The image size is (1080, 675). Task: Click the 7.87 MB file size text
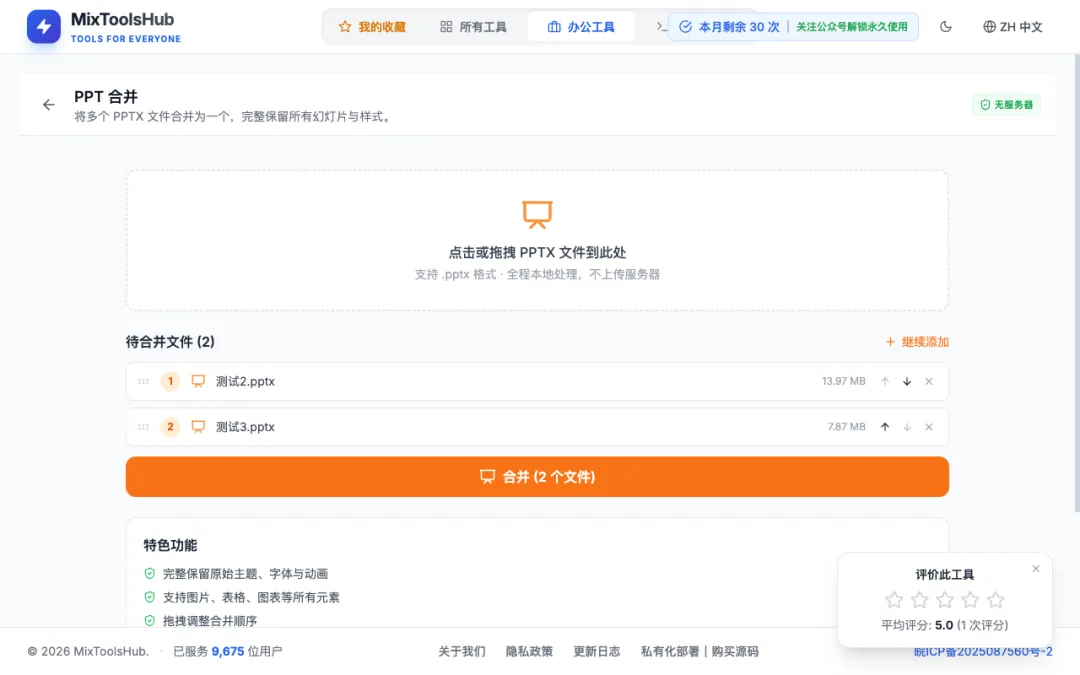(847, 427)
